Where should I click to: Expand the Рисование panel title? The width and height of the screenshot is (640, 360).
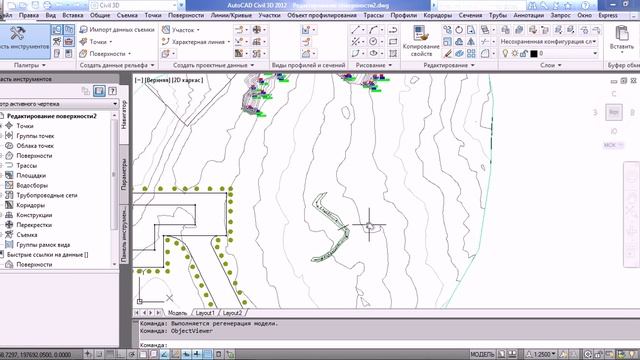pyautogui.click(x=373, y=65)
